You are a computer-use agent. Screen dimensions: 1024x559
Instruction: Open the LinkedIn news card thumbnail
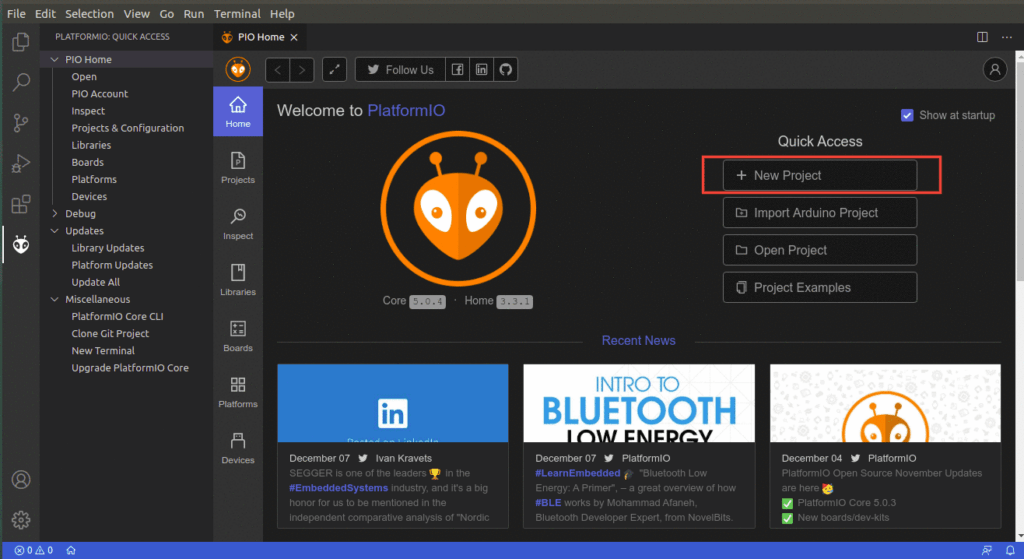click(392, 403)
